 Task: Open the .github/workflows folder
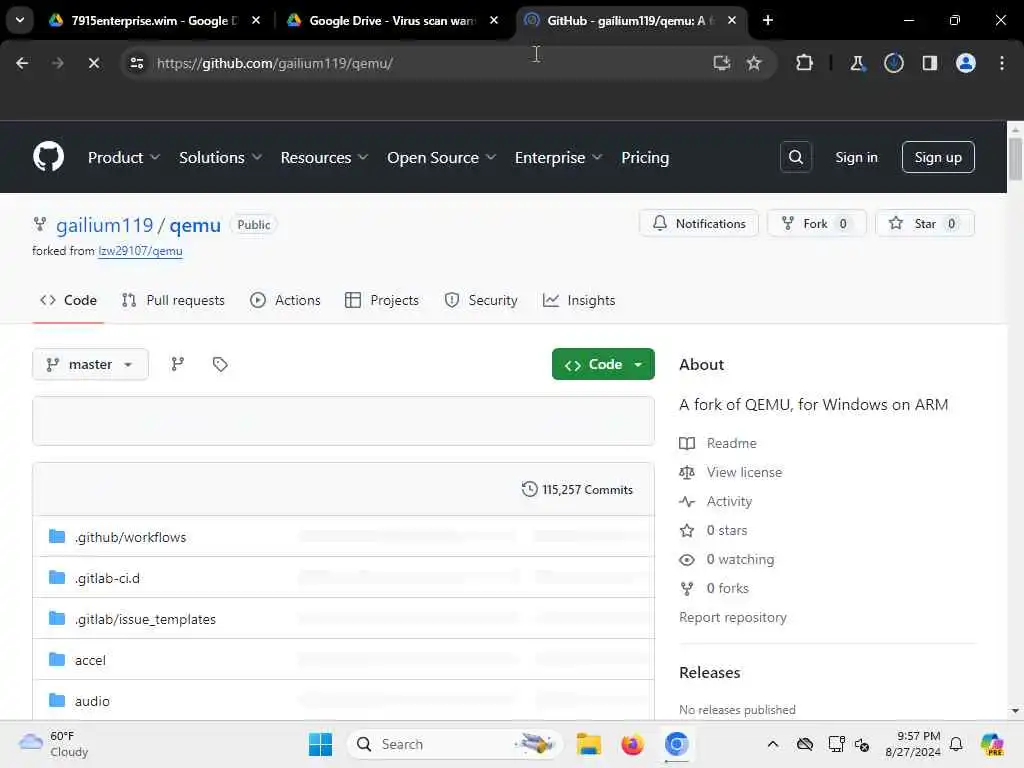pos(131,537)
